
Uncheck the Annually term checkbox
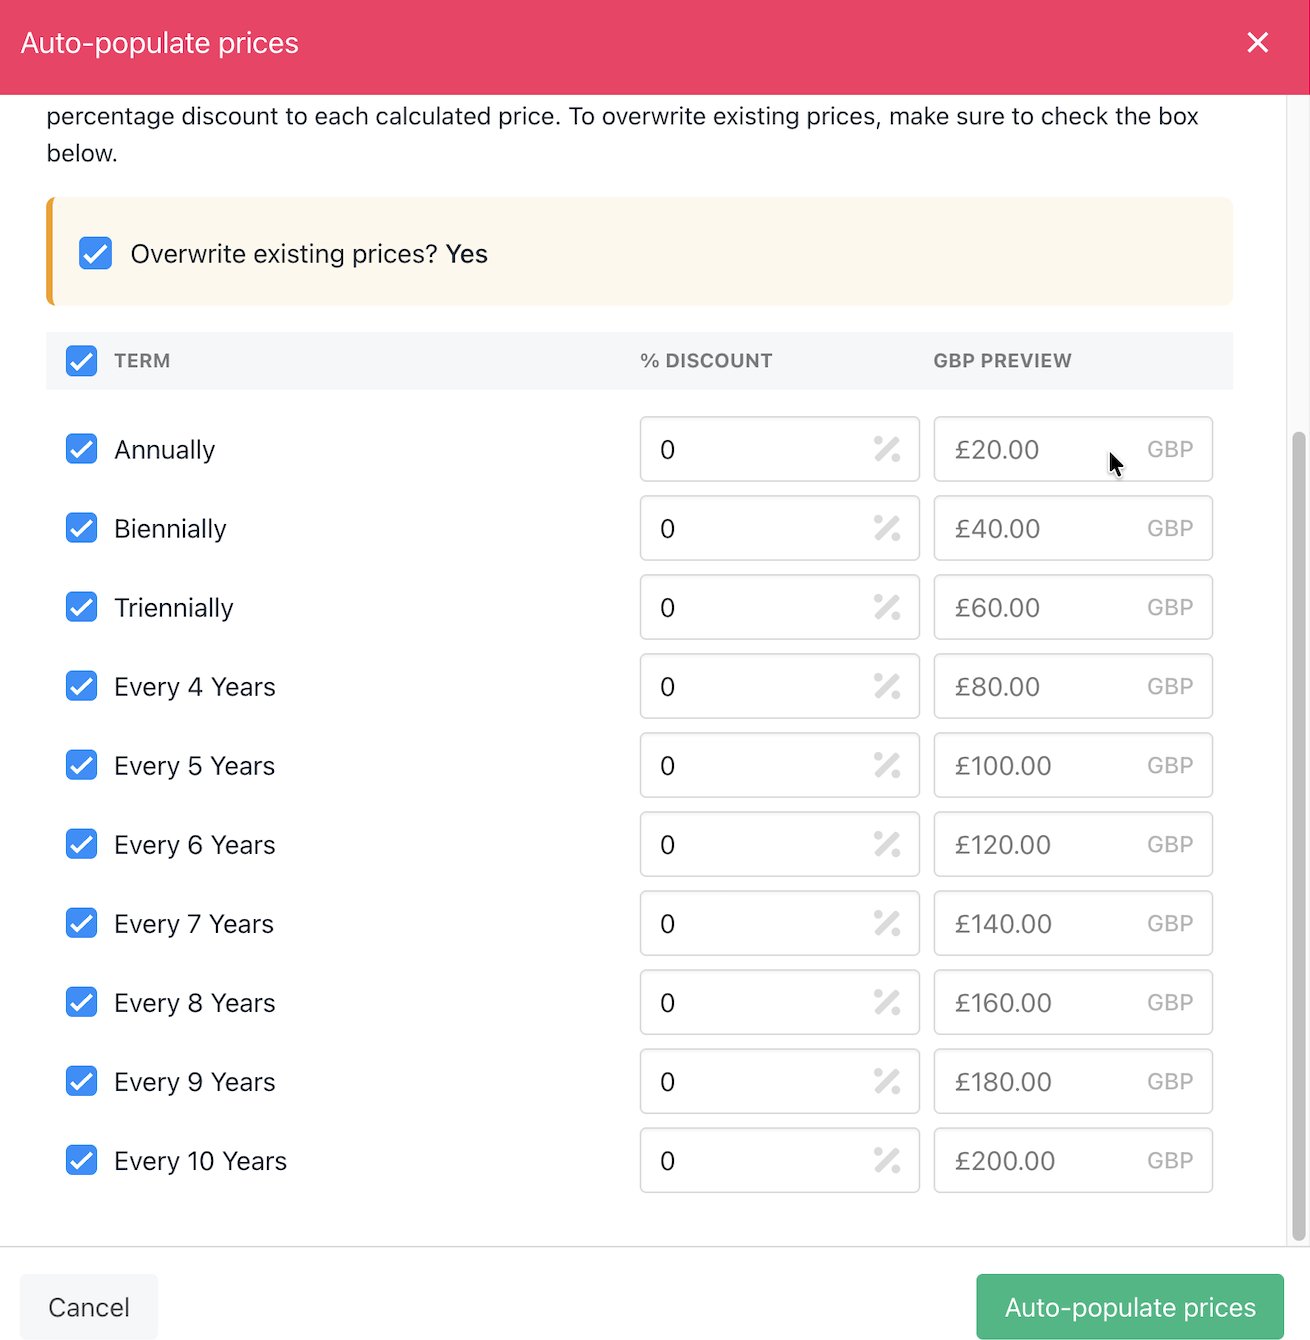tap(82, 449)
